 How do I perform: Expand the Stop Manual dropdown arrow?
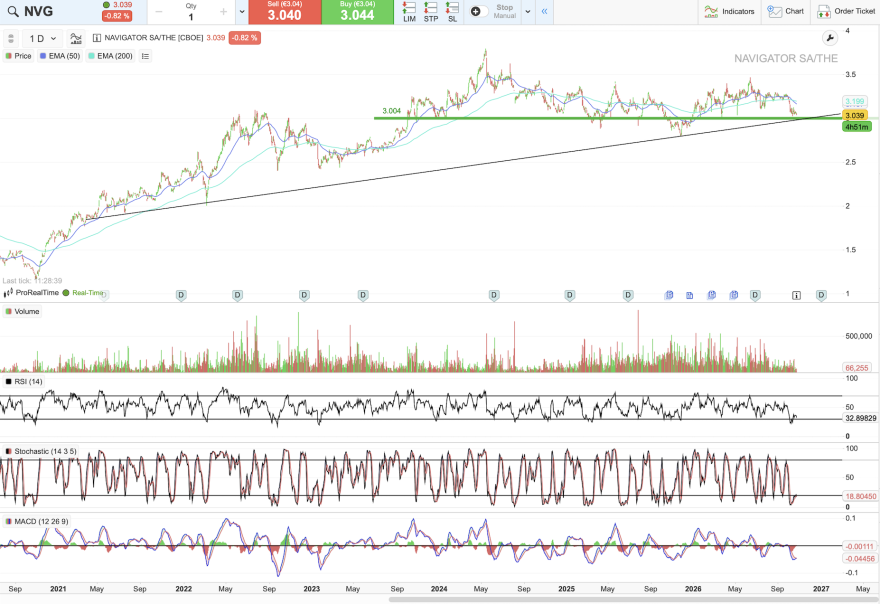(528, 11)
